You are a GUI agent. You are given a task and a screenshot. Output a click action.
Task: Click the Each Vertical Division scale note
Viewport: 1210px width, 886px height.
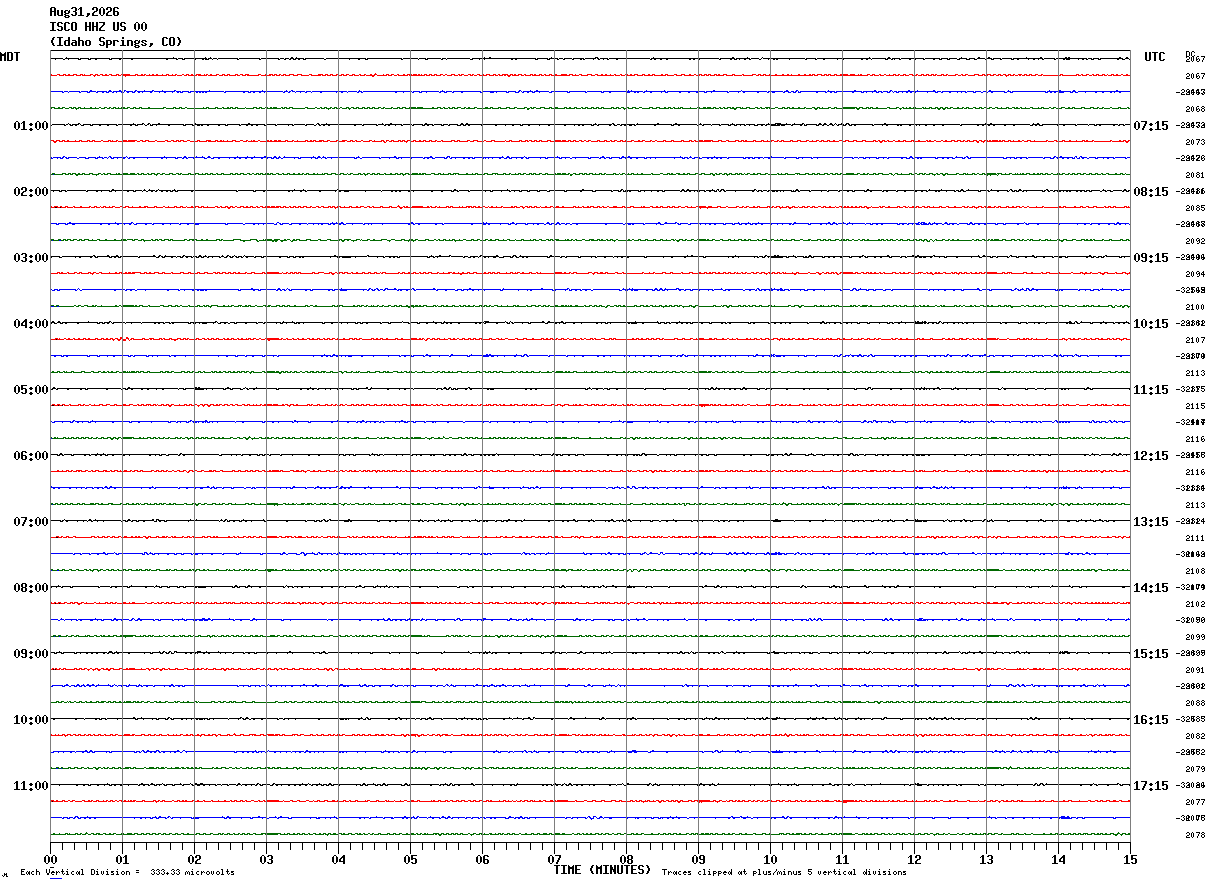point(127,873)
